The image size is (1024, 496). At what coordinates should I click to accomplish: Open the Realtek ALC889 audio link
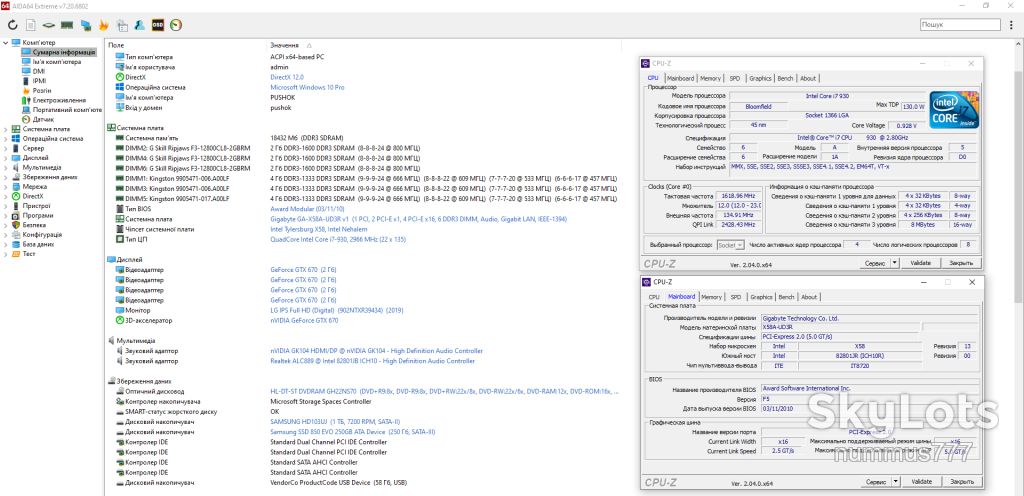(372, 361)
